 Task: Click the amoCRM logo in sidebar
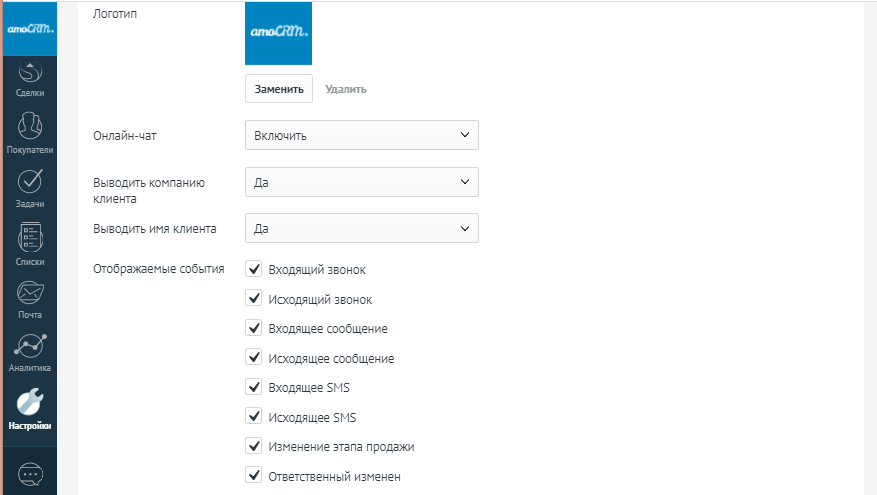coord(28,28)
